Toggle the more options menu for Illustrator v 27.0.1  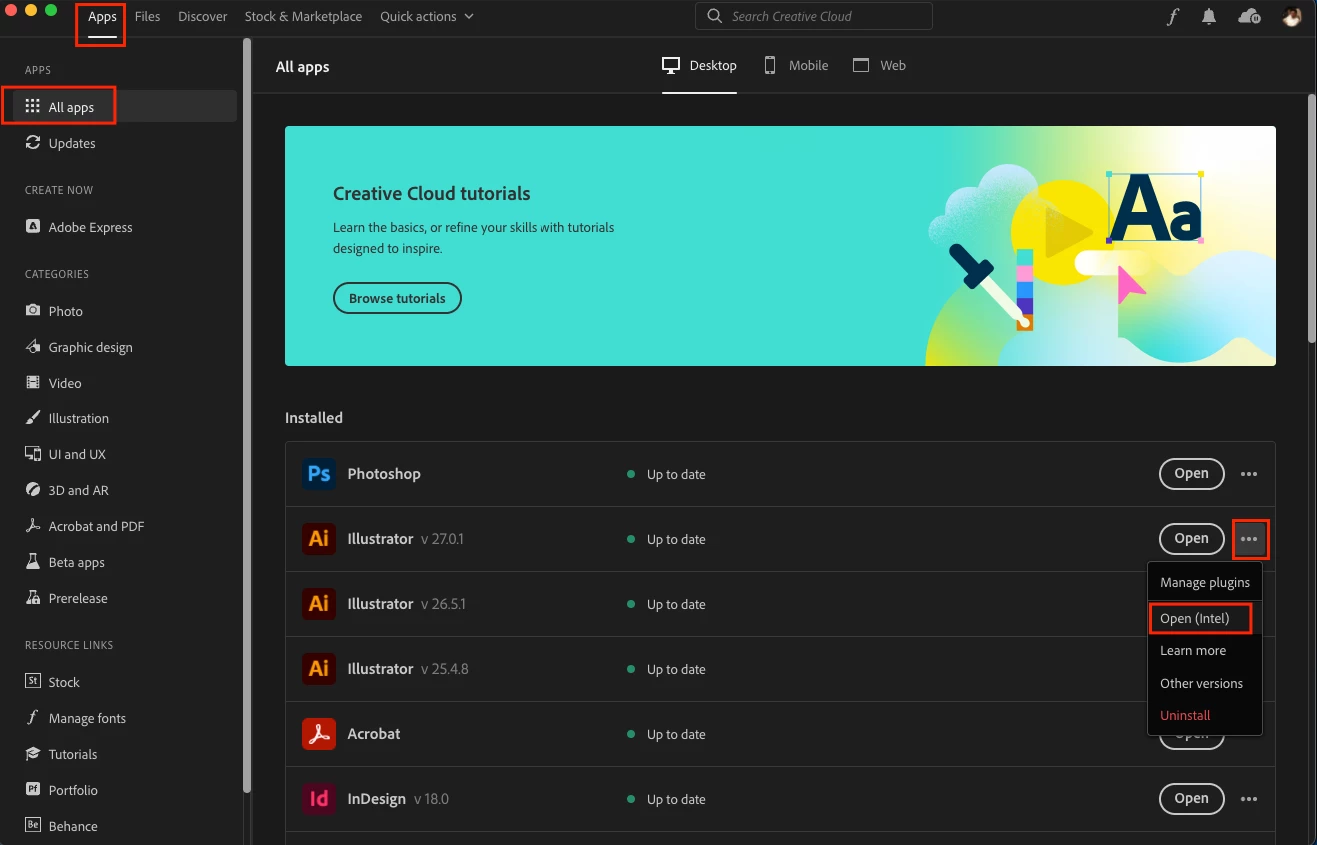1250,539
